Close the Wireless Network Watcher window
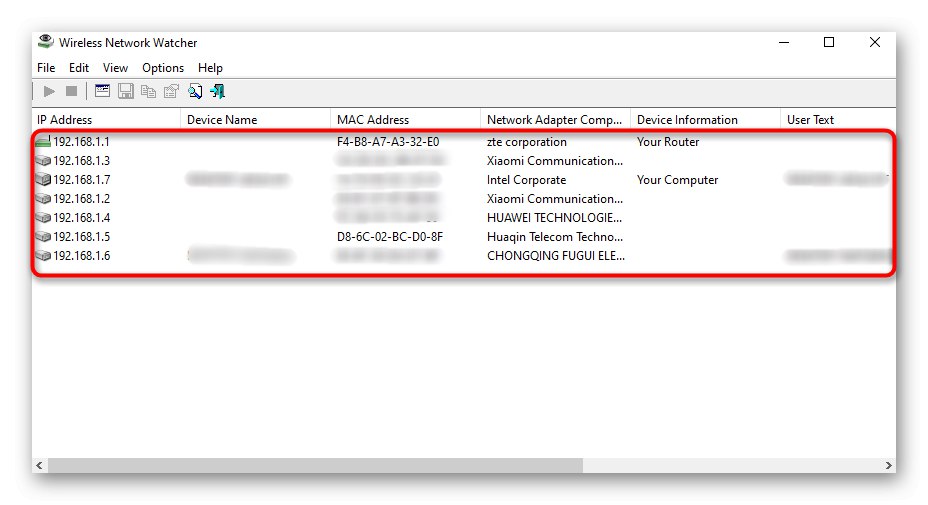Viewport: 928px width, 505px height. (875, 42)
